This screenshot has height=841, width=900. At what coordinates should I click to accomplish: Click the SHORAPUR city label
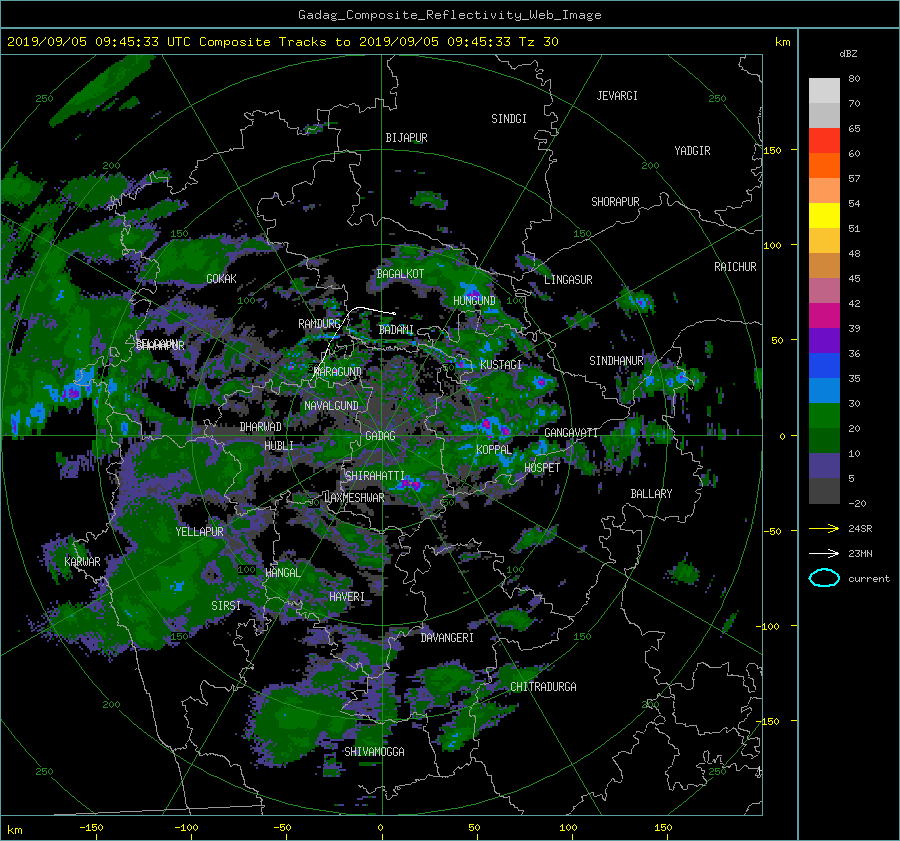[615, 202]
